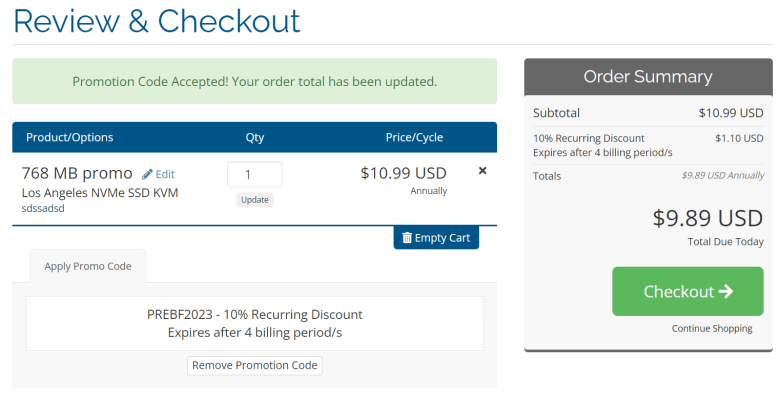Click the pencil Edit icon
This screenshot has width=780, height=407.
pyautogui.click(x=147, y=174)
